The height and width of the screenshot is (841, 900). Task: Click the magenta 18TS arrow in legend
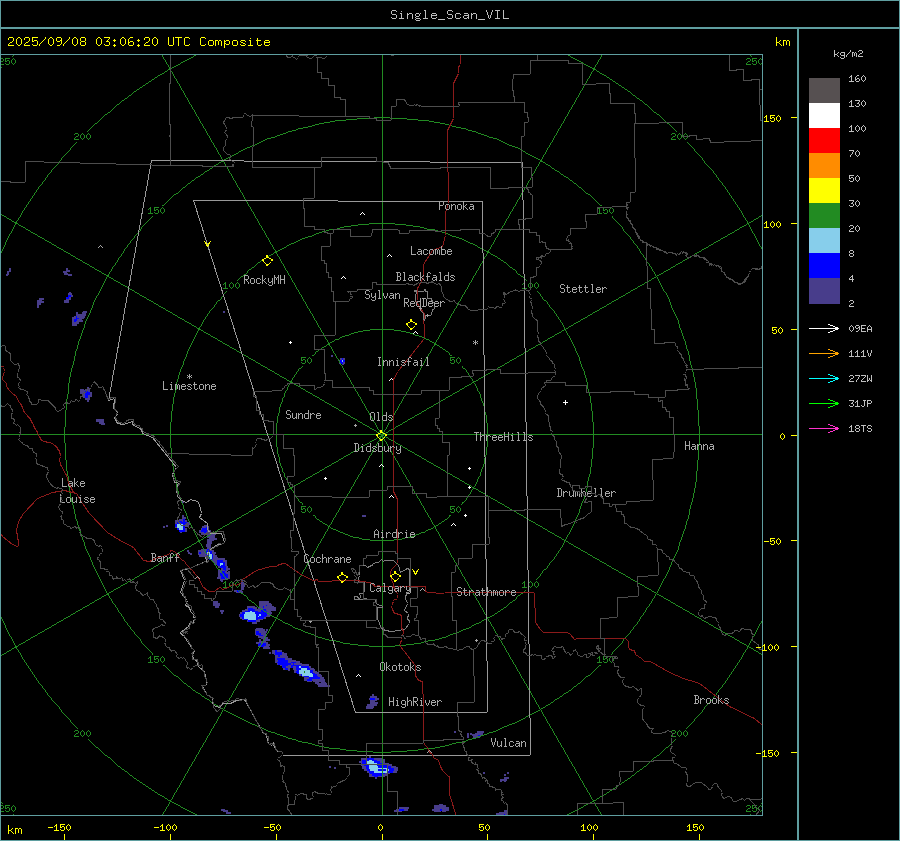pyautogui.click(x=824, y=428)
